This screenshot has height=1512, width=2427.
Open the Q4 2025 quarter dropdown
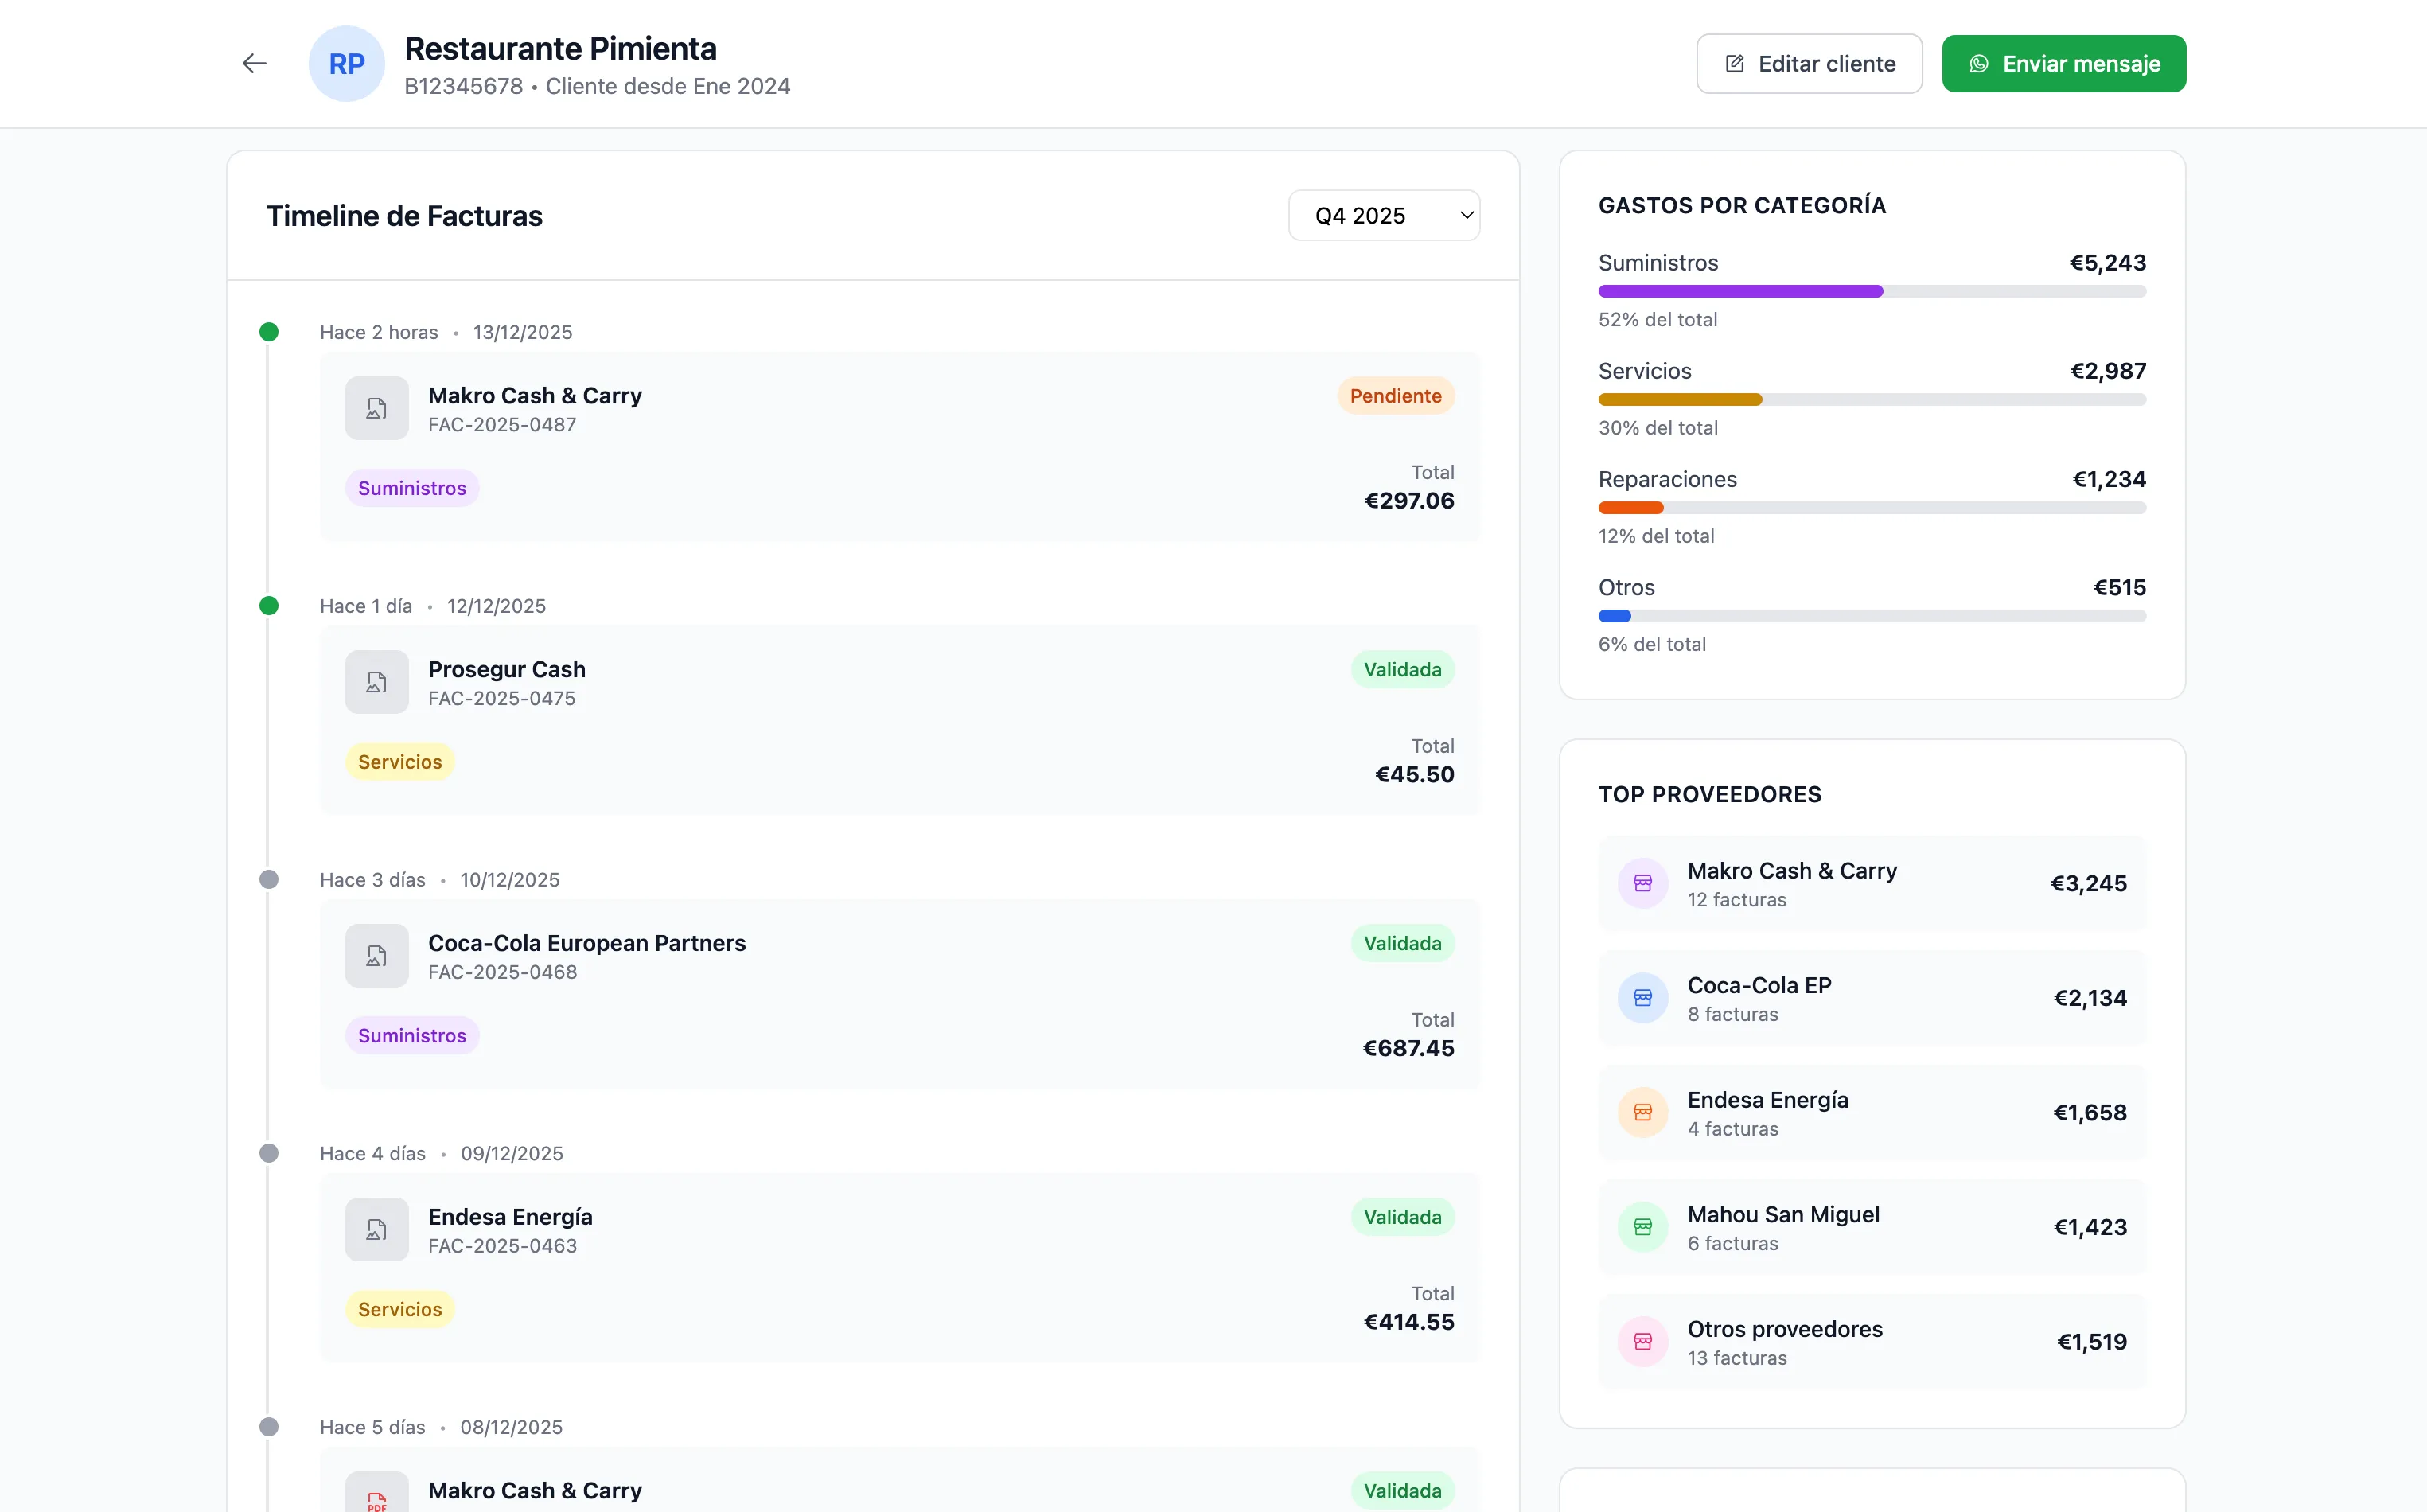(x=1383, y=216)
